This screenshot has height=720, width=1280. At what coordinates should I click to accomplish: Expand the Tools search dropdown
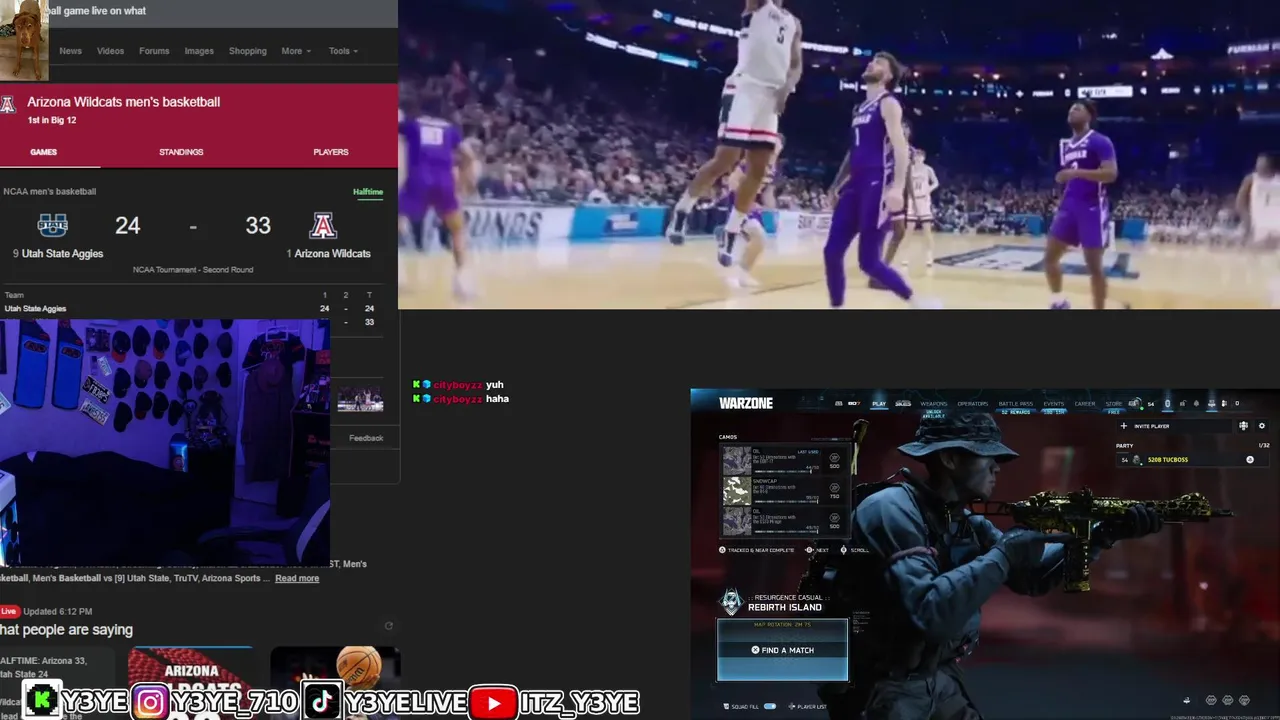coord(343,51)
